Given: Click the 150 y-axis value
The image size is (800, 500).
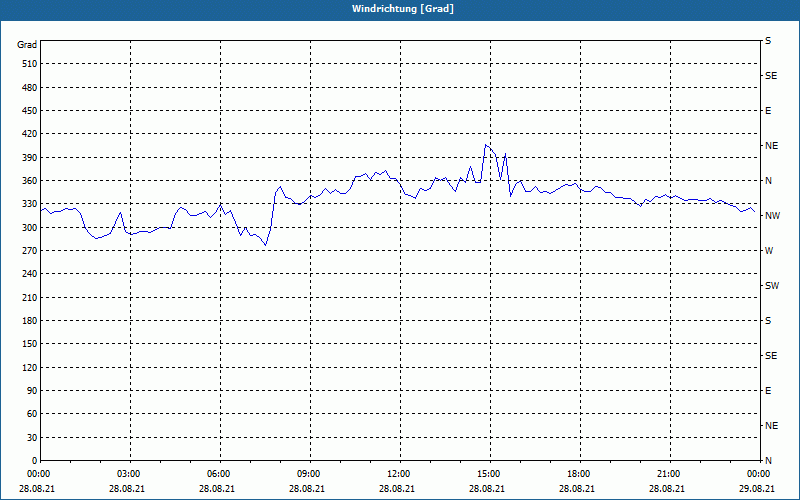Looking at the screenshot, I should coord(30,344).
